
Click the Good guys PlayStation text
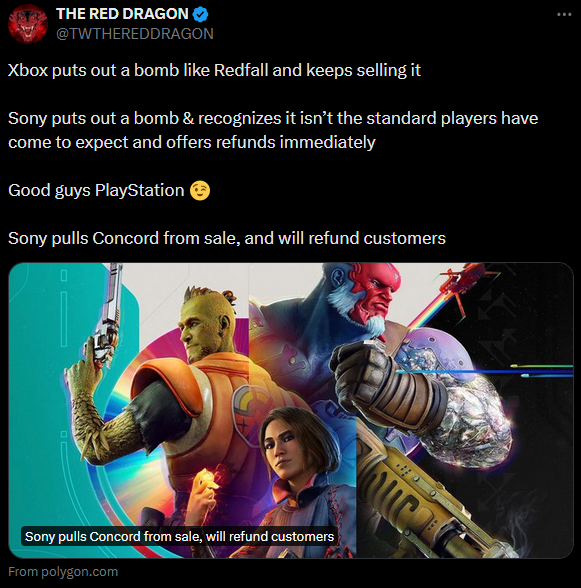pyautogui.click(x=96, y=190)
